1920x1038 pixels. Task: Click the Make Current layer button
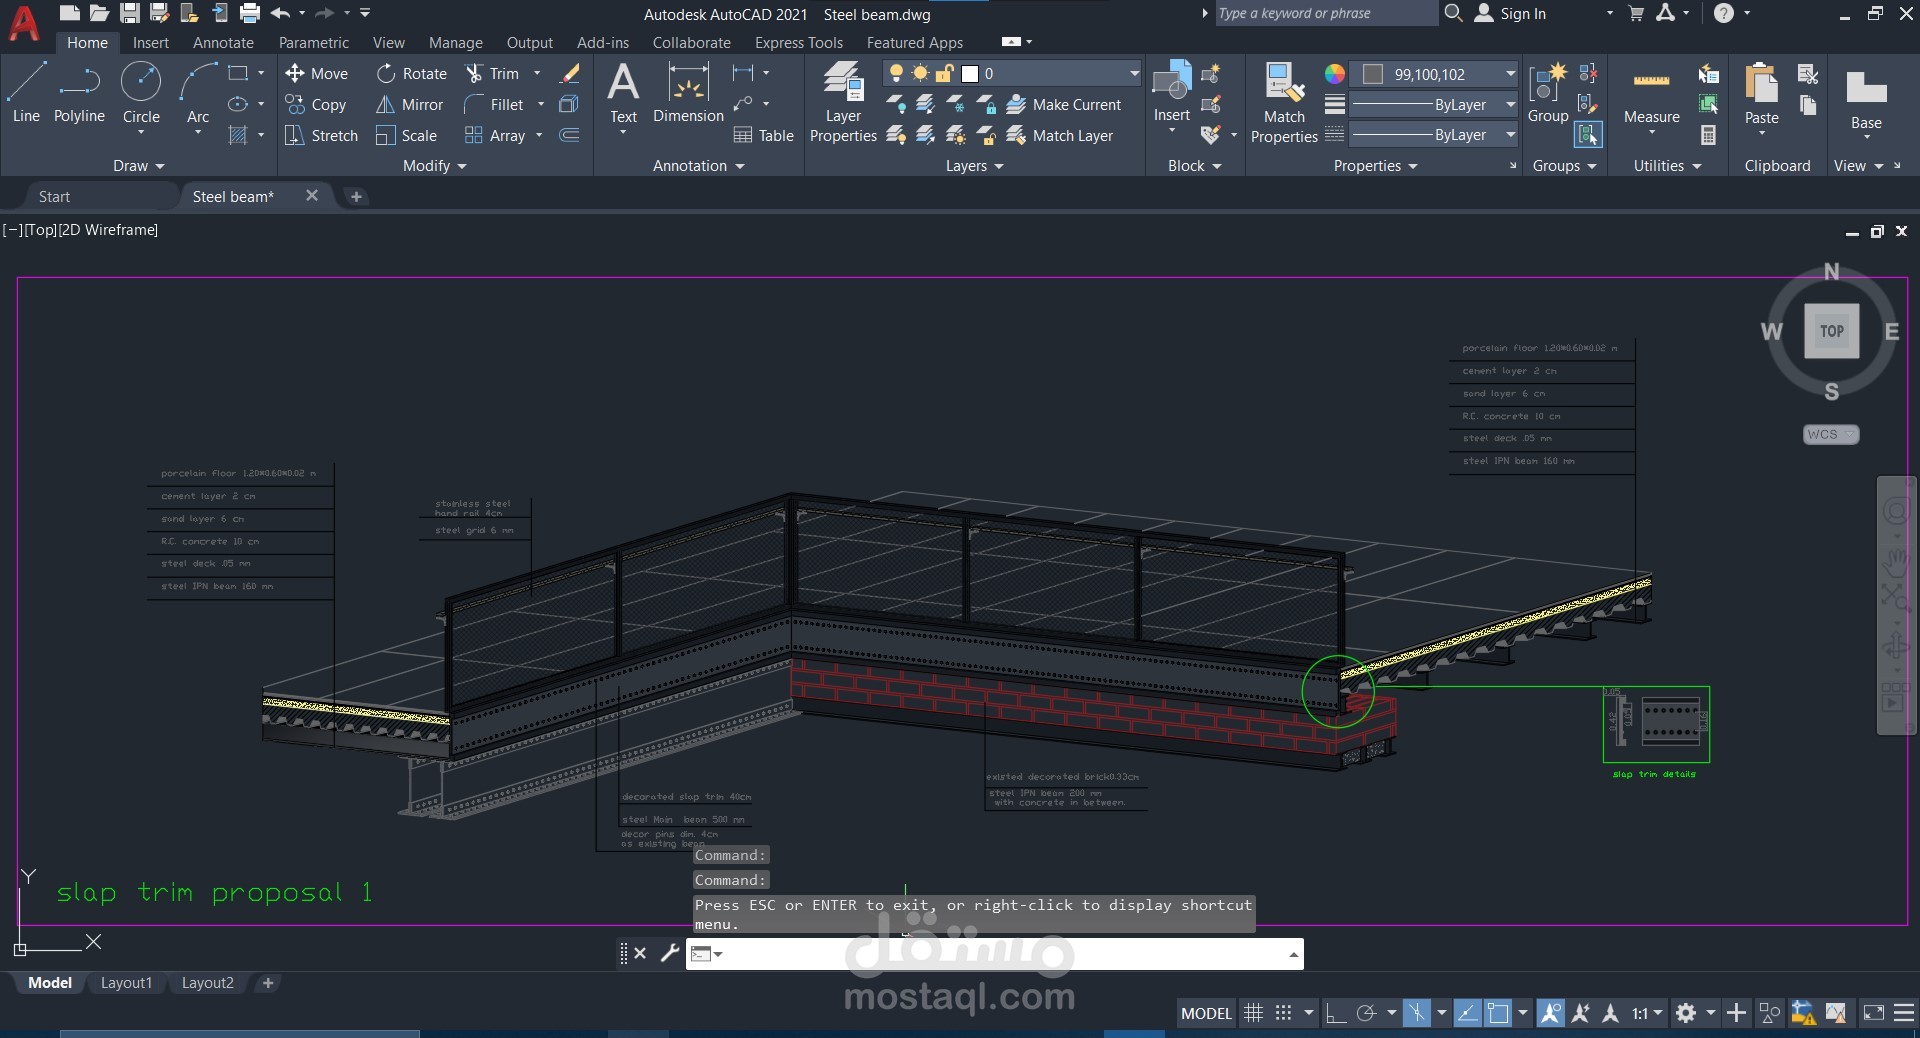(1064, 104)
